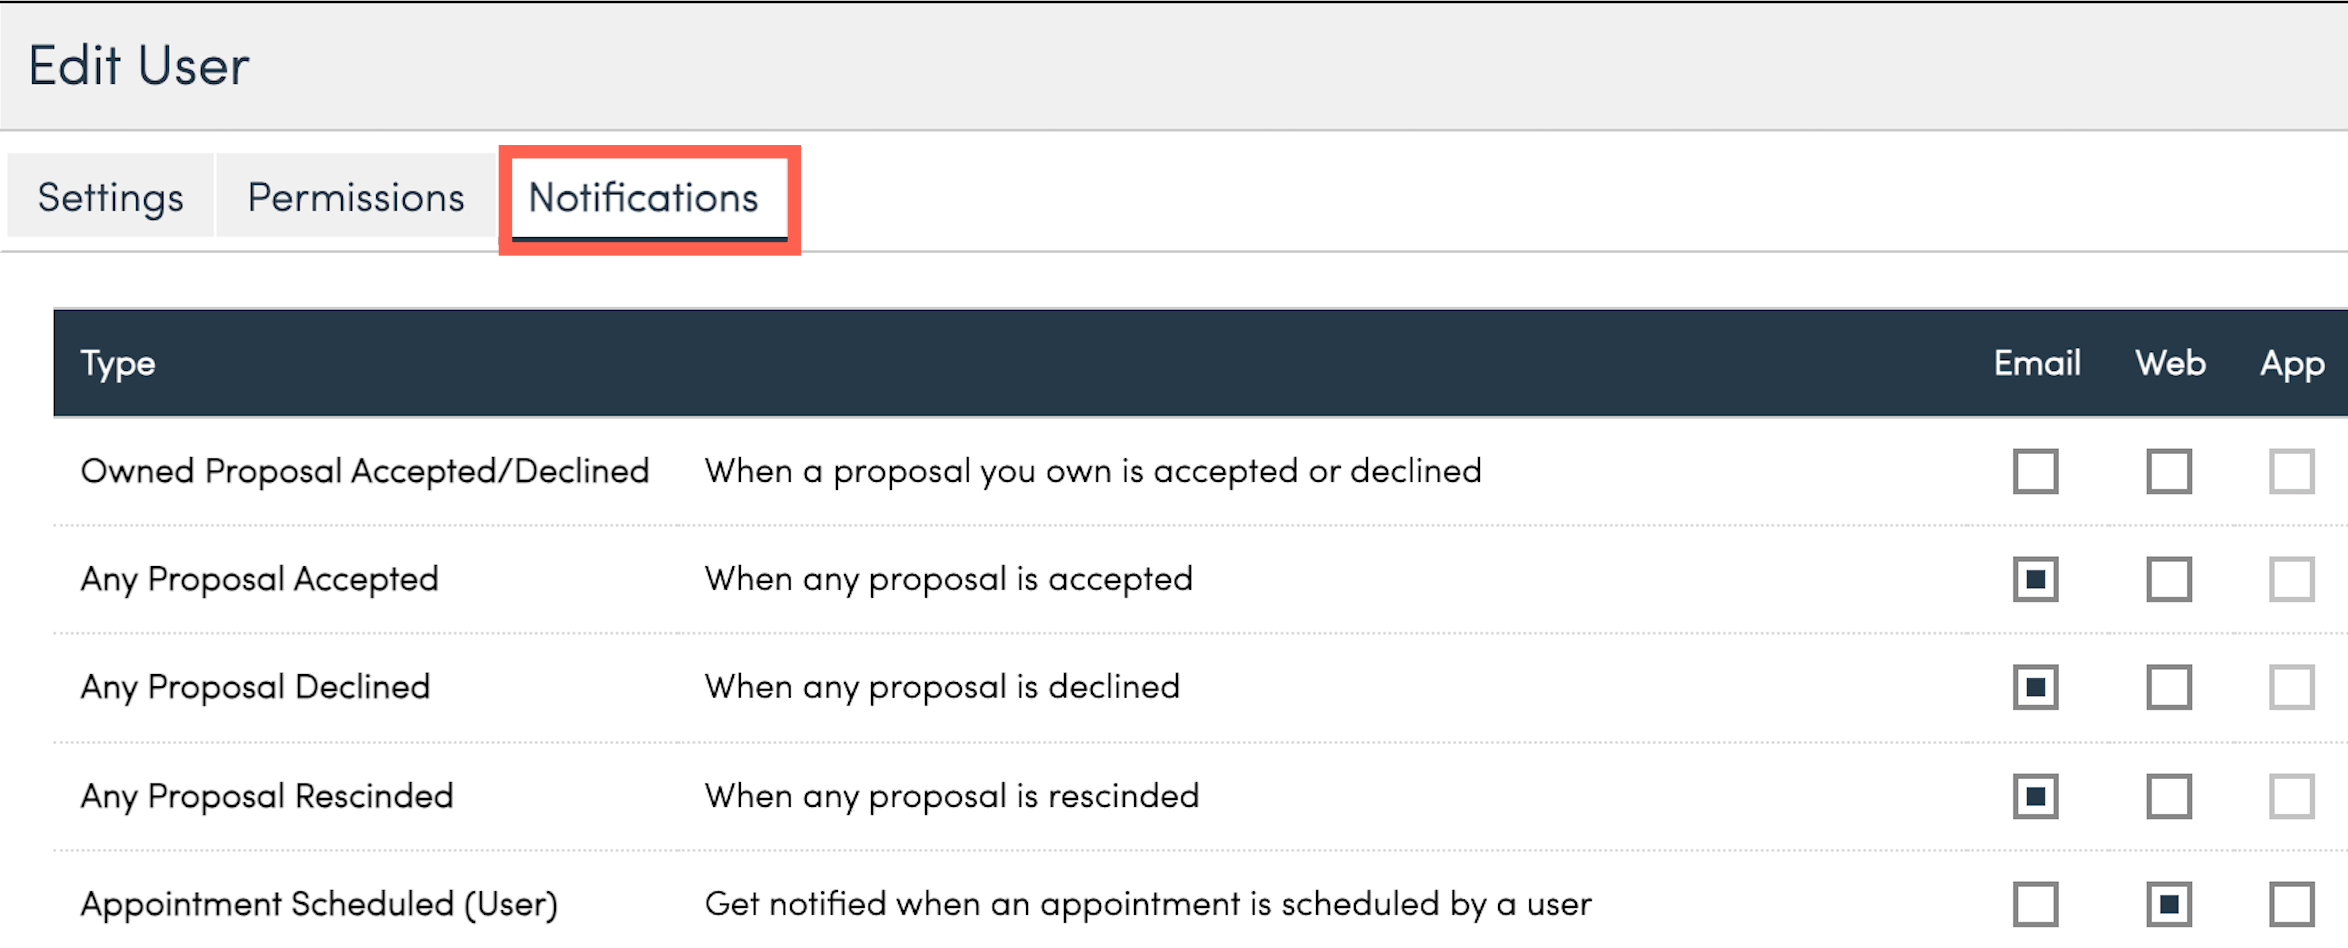Open the Permissions tab
The height and width of the screenshot is (948, 2348).
click(x=356, y=197)
